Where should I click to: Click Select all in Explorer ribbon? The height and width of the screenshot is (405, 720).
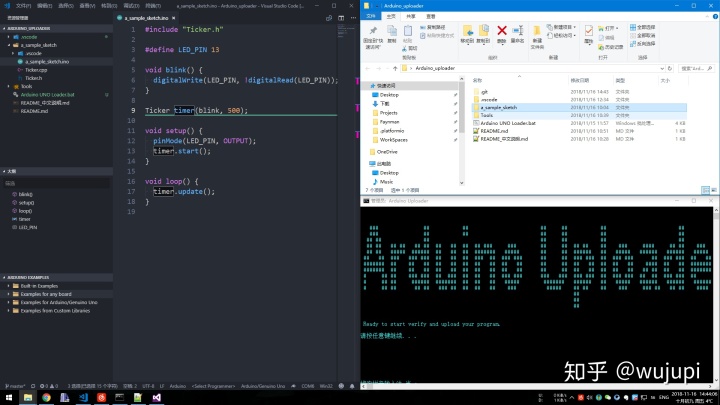(x=642, y=27)
